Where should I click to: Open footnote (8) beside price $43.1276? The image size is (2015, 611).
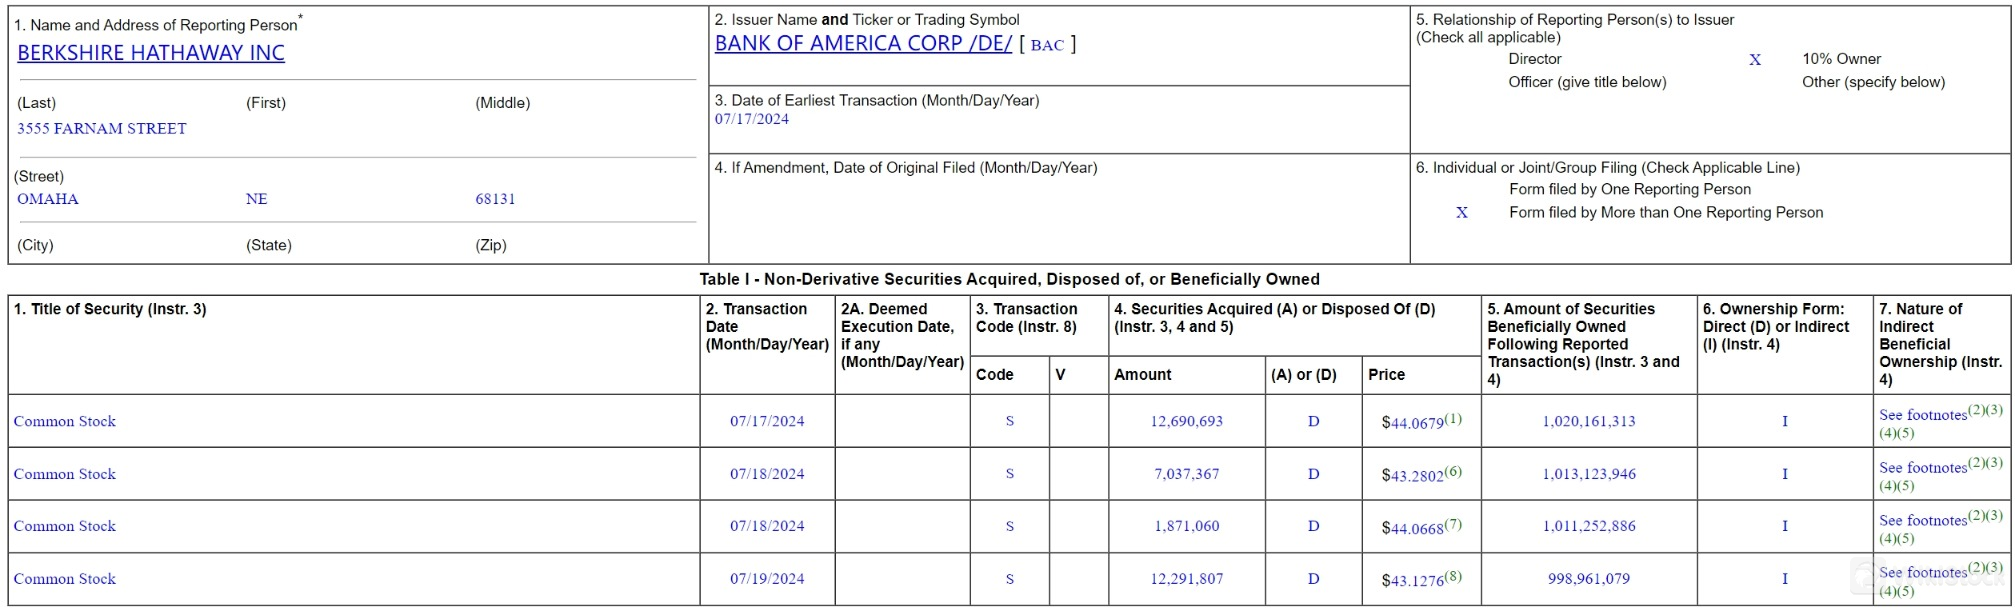point(1453,576)
